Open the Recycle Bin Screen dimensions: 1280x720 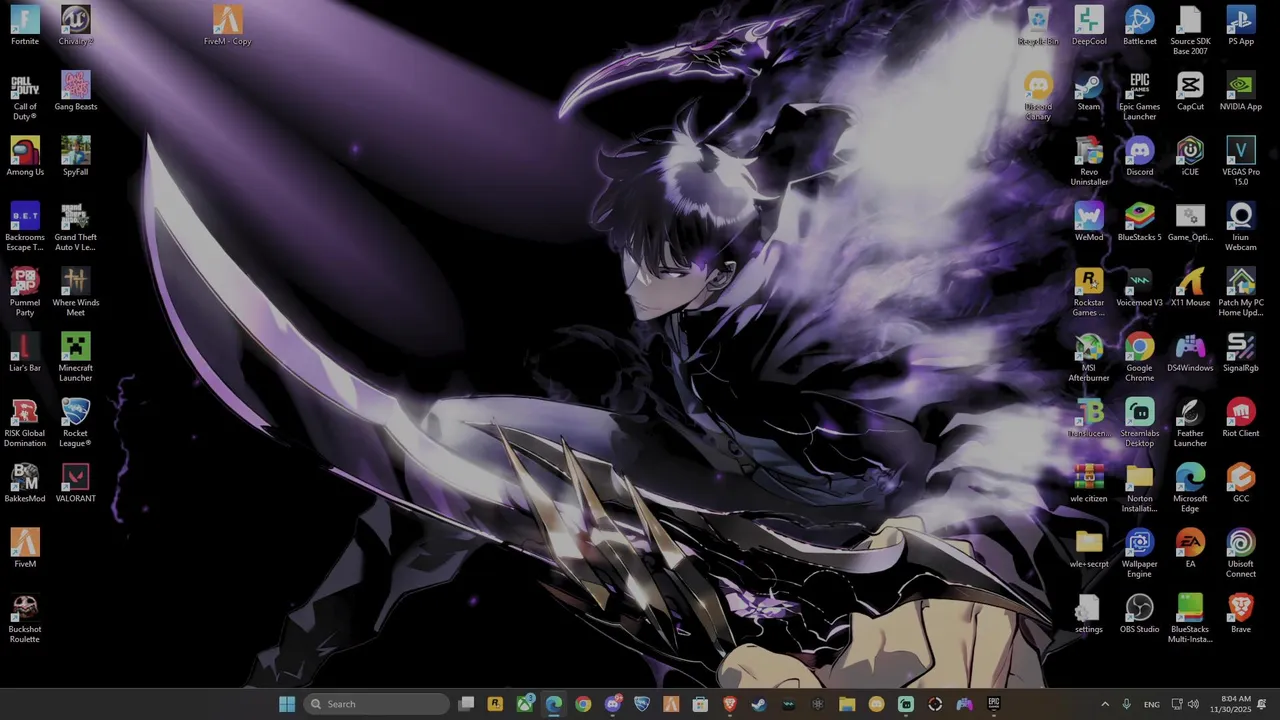point(1038,26)
